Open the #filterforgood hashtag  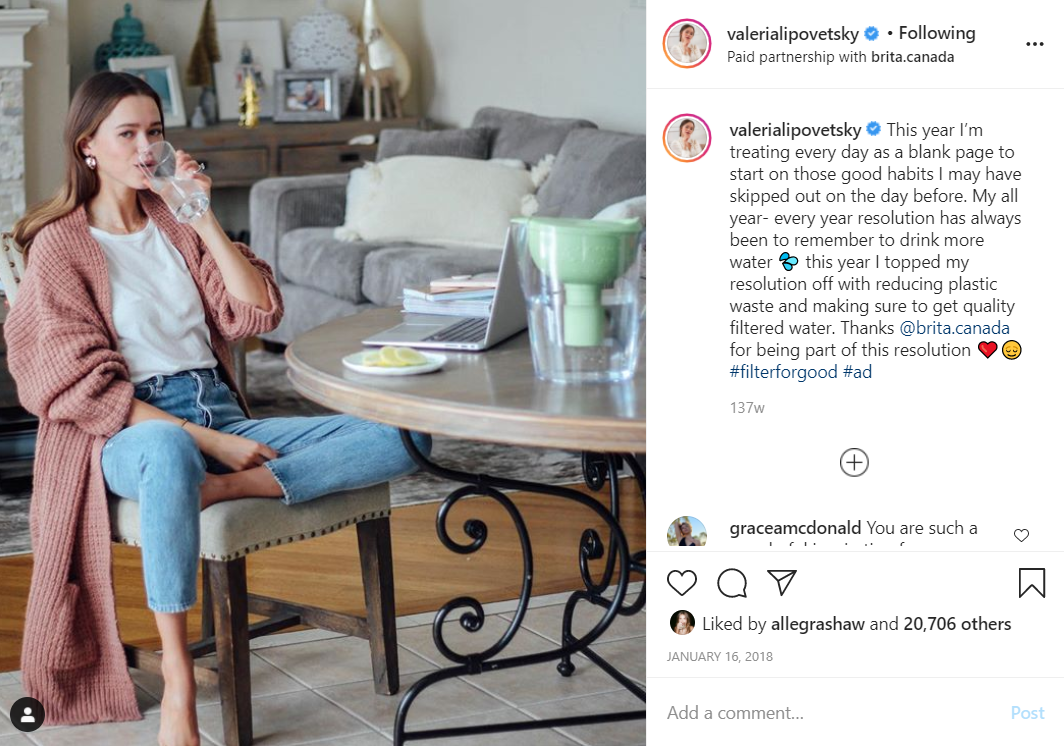(783, 372)
